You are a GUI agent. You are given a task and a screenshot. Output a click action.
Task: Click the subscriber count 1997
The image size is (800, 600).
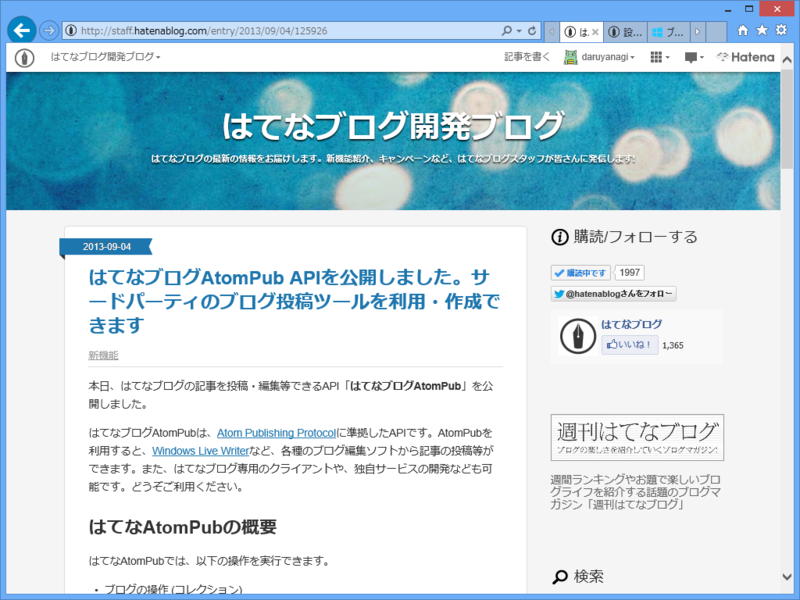(x=630, y=273)
